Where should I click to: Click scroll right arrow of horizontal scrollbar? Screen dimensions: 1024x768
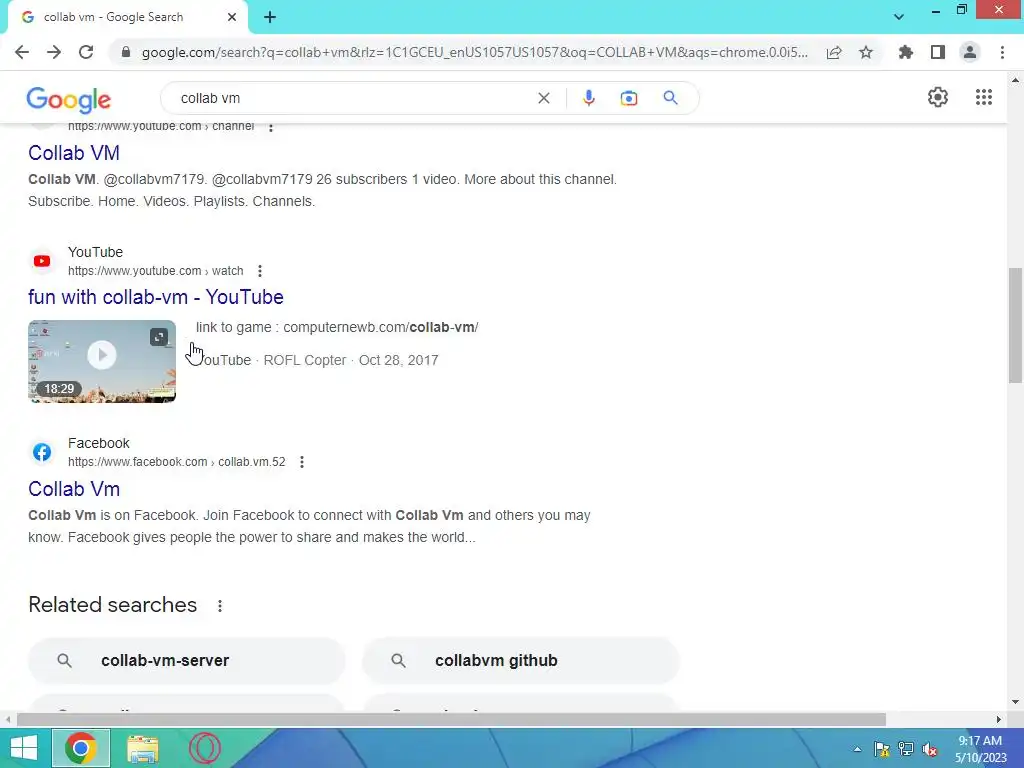click(999, 720)
